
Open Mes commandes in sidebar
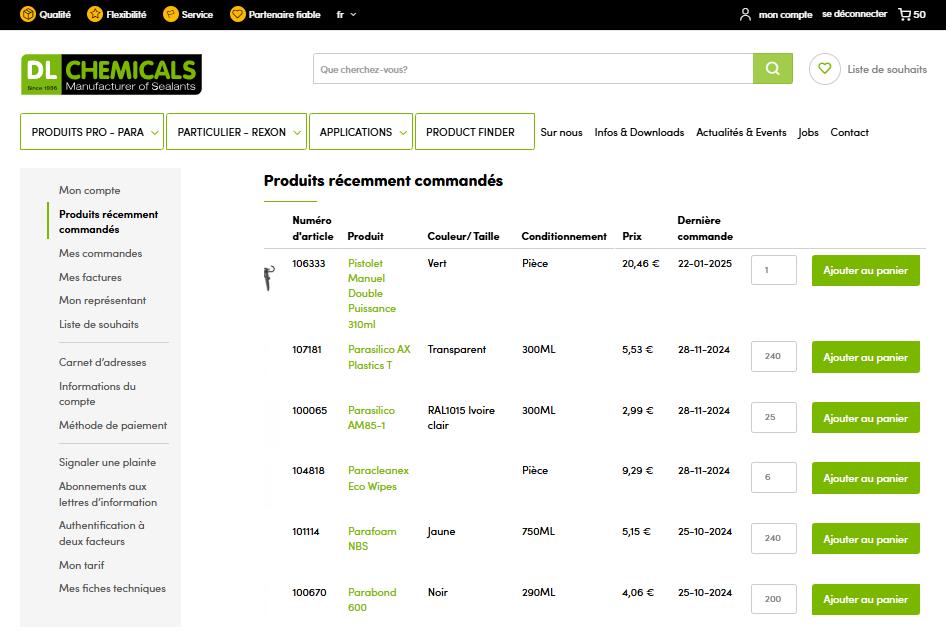coord(100,253)
